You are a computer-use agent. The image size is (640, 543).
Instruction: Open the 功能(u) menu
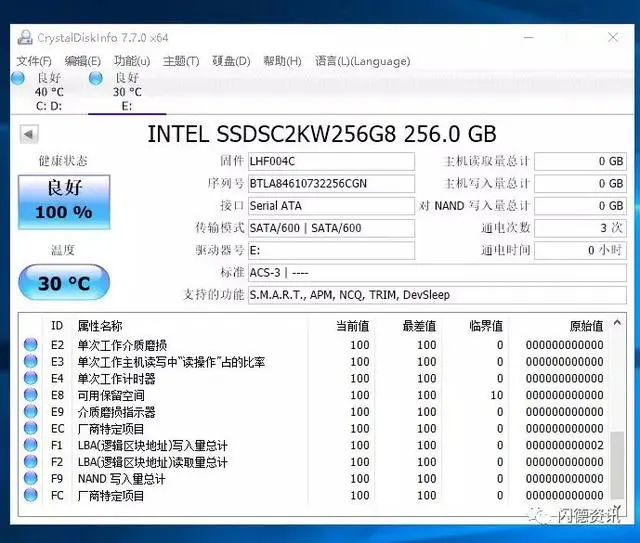pos(132,61)
